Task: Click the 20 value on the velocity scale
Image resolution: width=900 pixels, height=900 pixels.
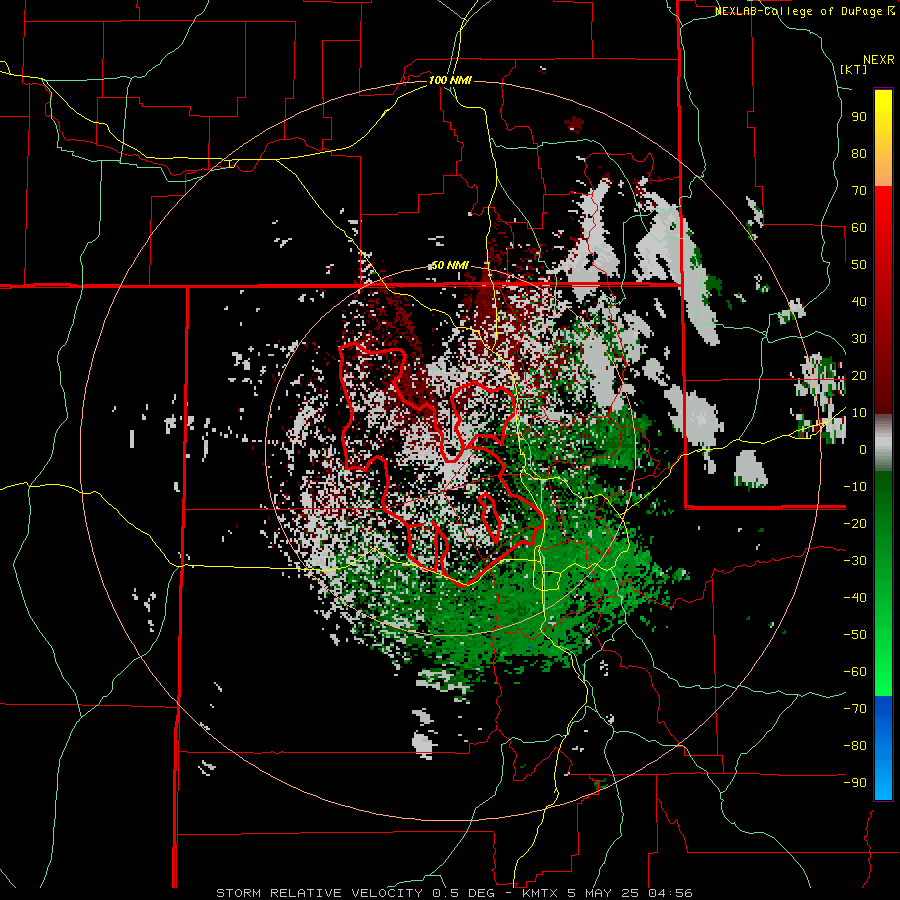Action: tap(859, 375)
